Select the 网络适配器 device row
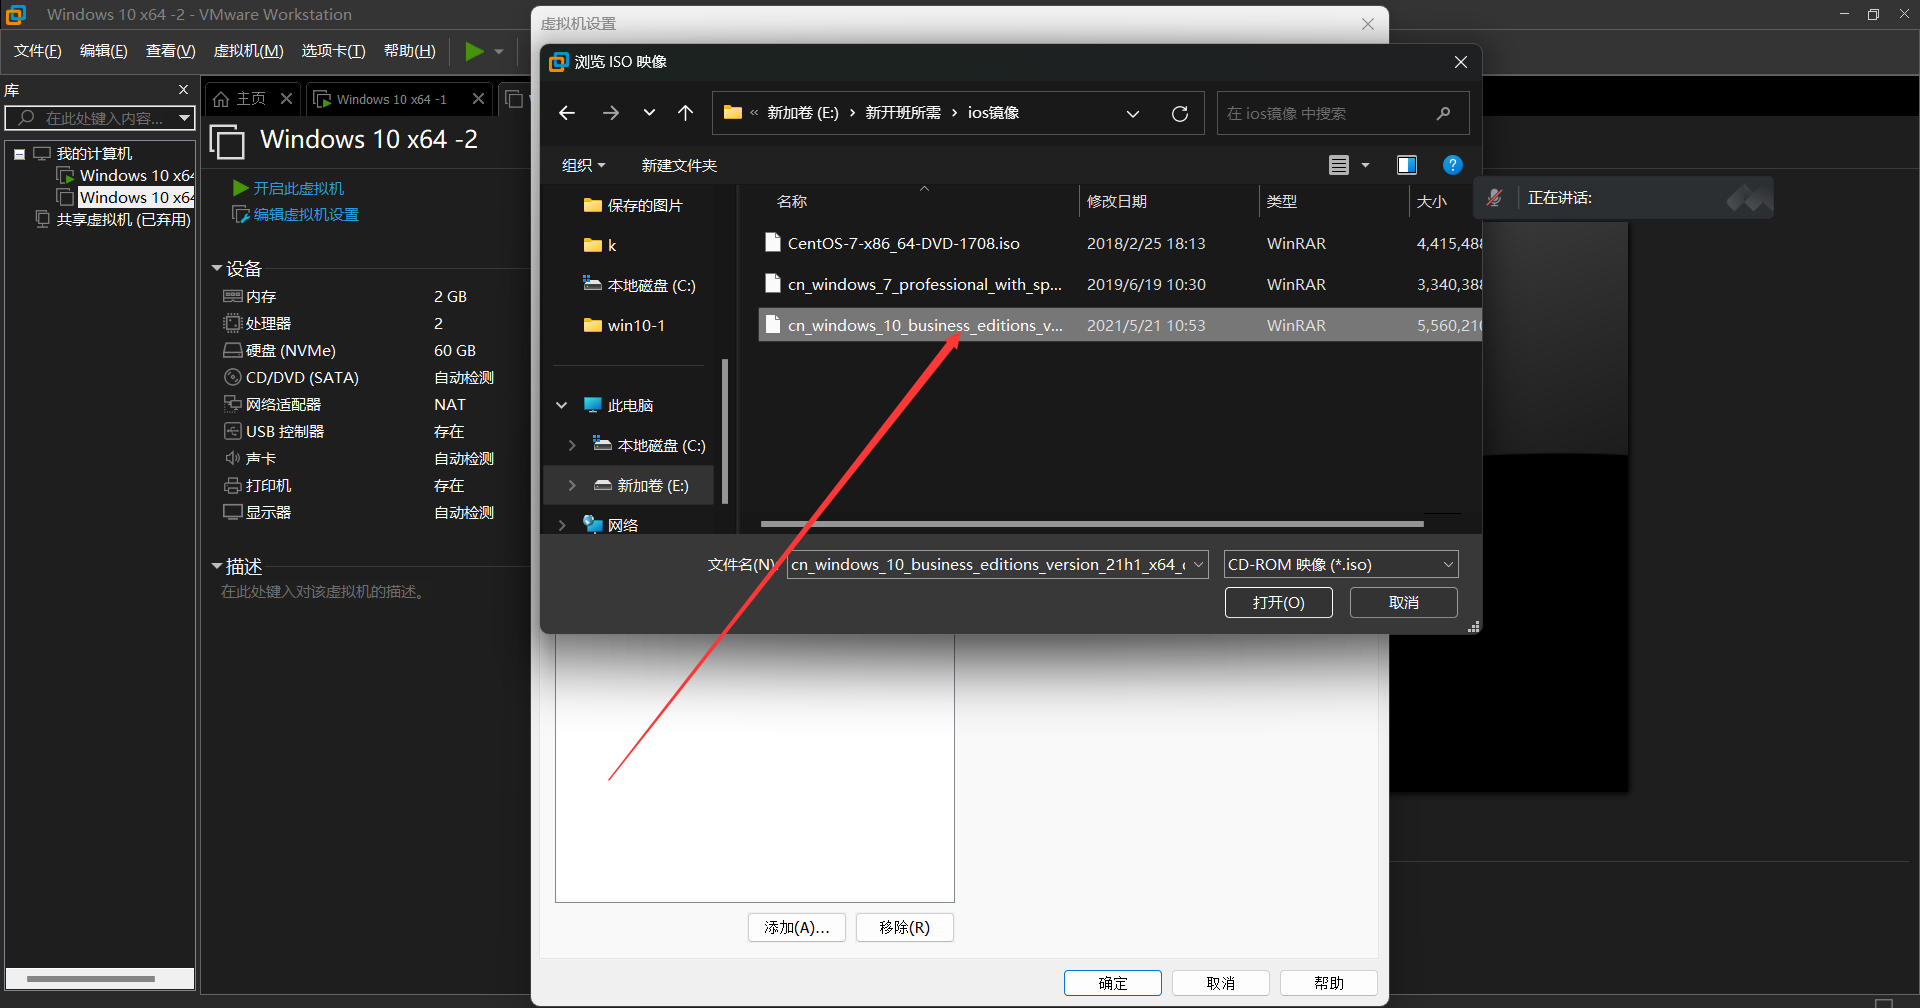This screenshot has height=1008, width=1920. [360, 404]
